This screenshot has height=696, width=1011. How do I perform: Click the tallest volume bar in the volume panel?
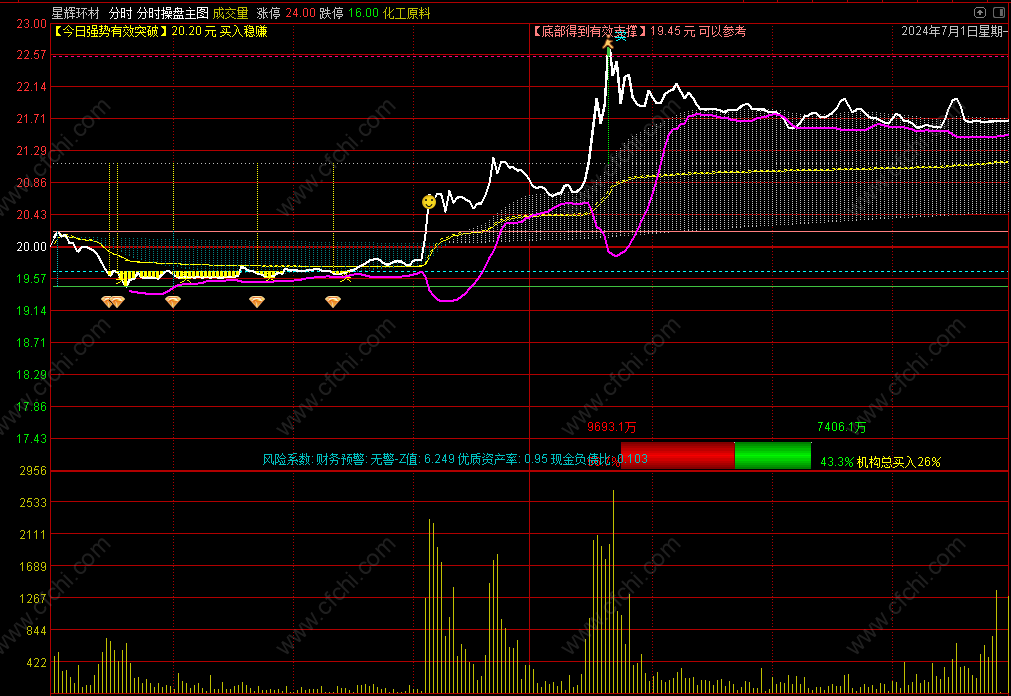tap(613, 592)
